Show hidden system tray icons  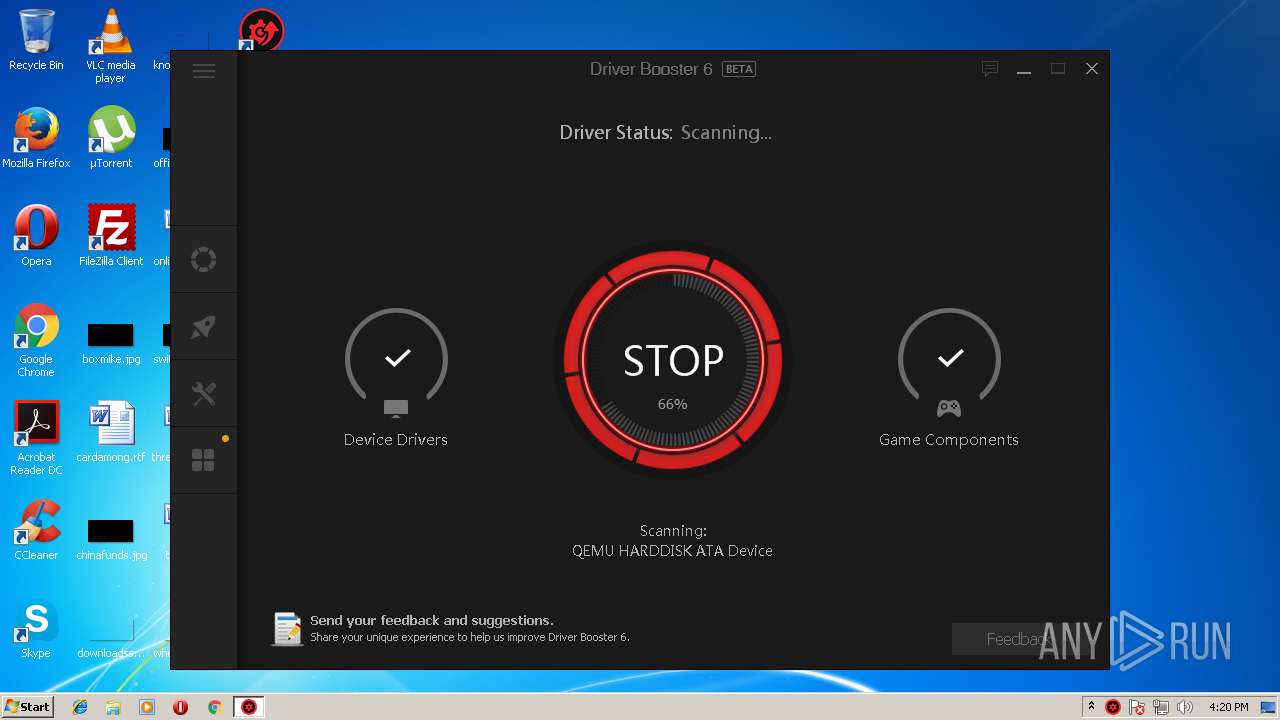point(1091,707)
